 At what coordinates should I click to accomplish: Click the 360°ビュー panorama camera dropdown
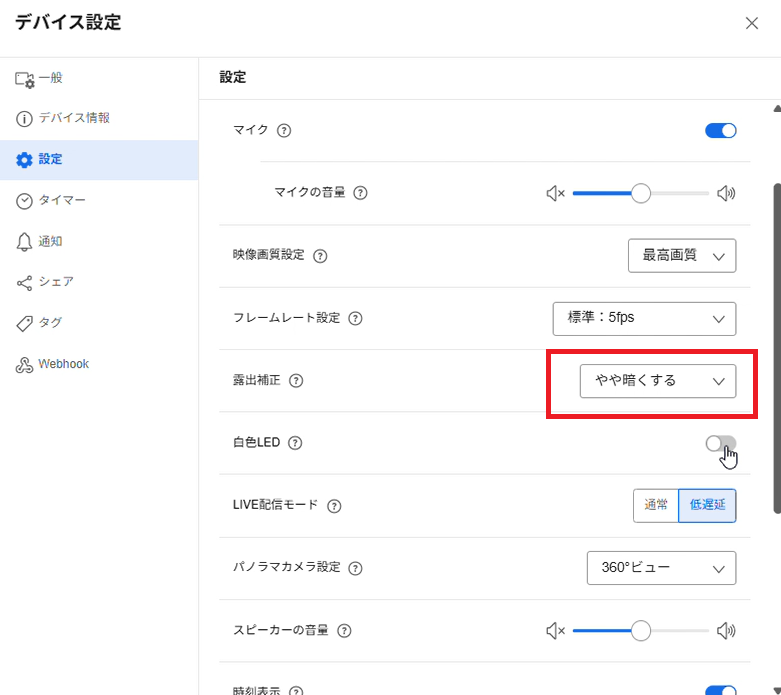[661, 568]
